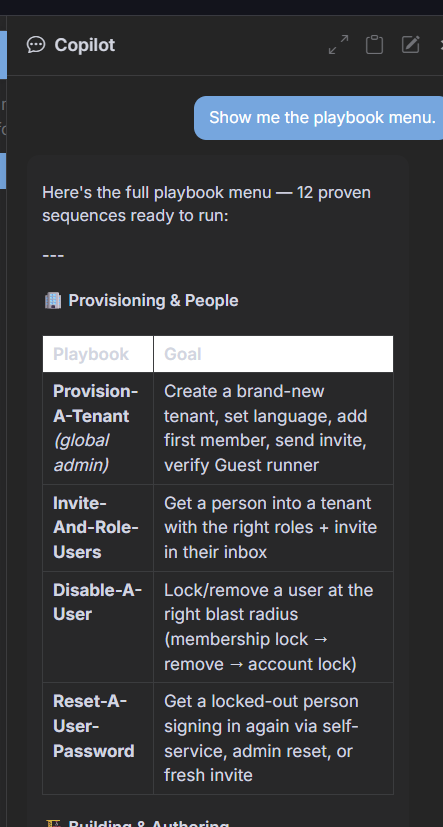The height and width of the screenshot is (827, 443).
Task: Expand the Copilot panel to fullscreen
Action: 338,45
